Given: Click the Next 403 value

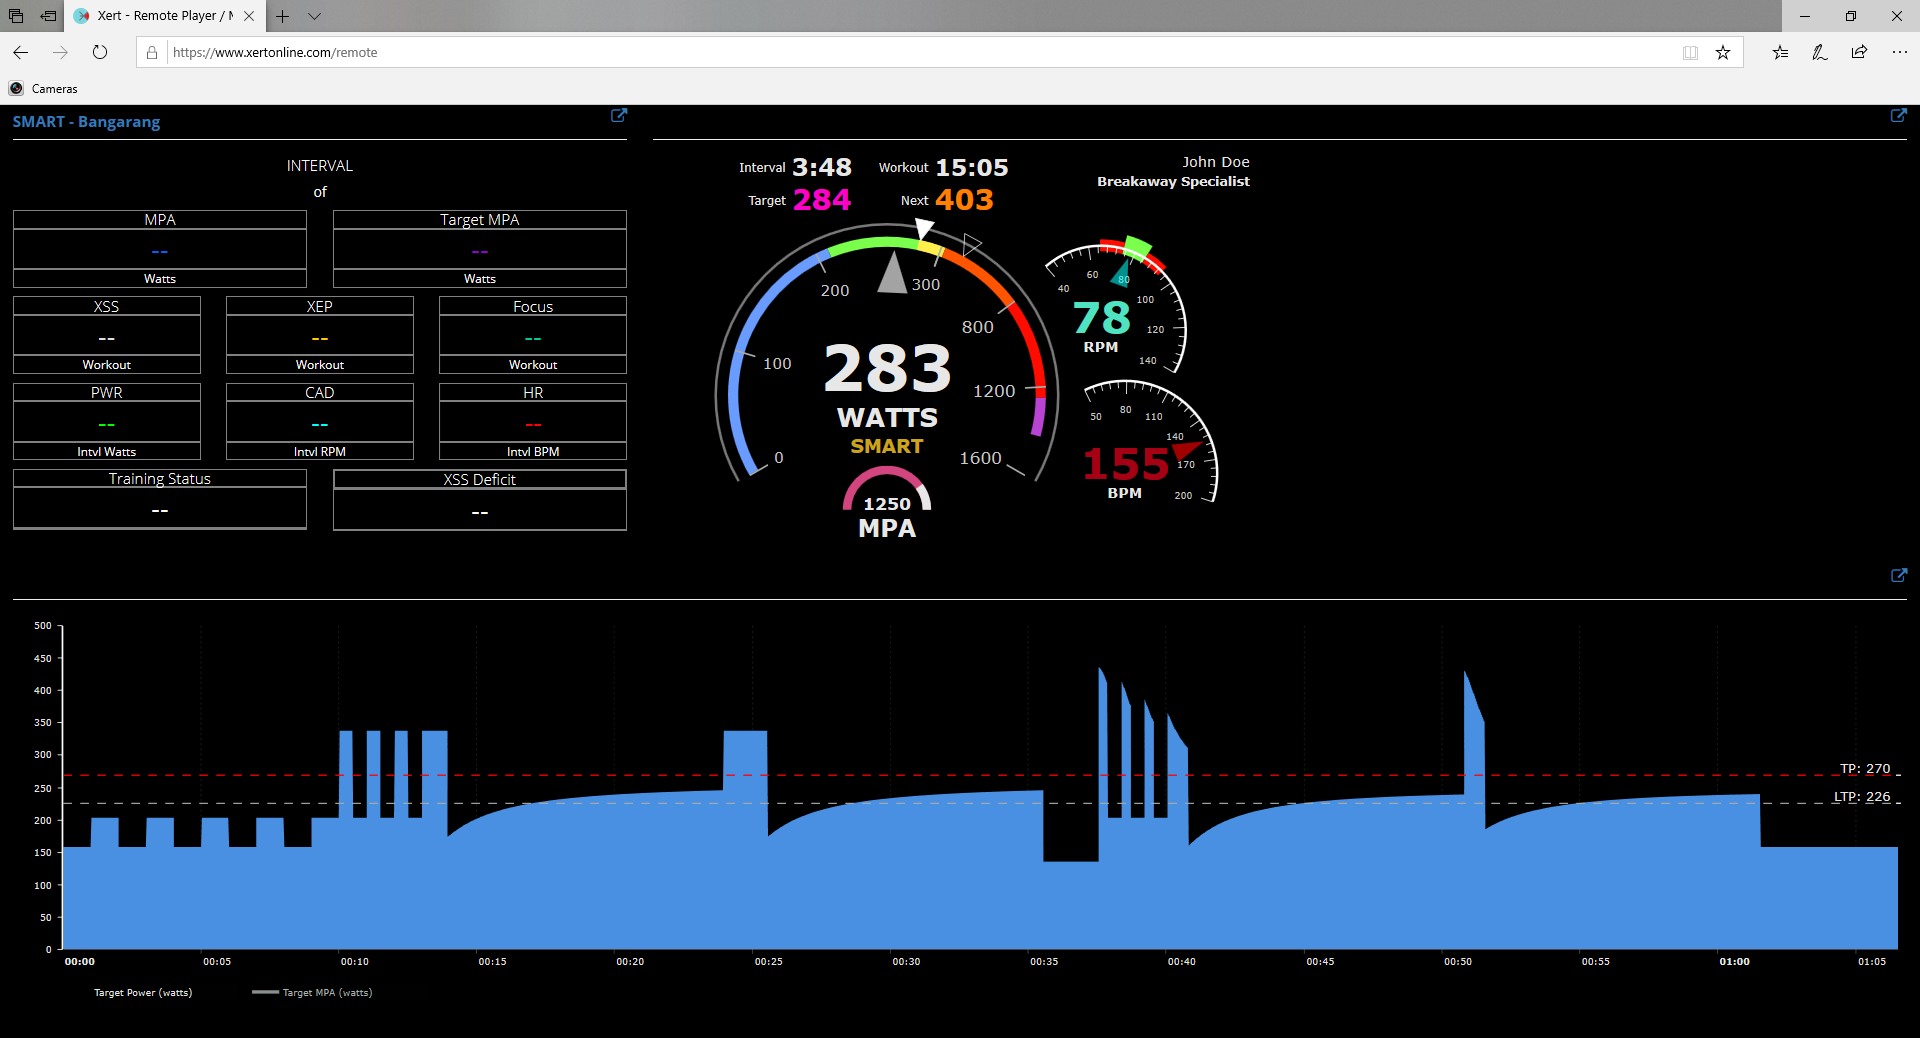Looking at the screenshot, I should [x=964, y=200].
